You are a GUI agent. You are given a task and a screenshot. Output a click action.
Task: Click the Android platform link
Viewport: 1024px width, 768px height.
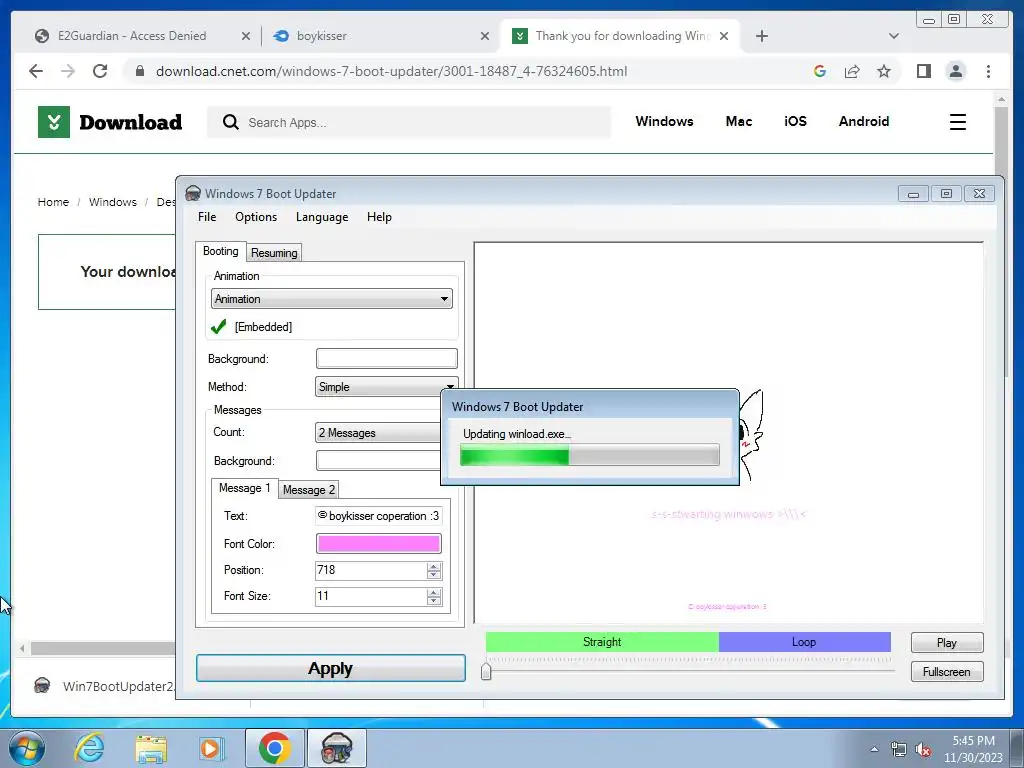click(864, 121)
